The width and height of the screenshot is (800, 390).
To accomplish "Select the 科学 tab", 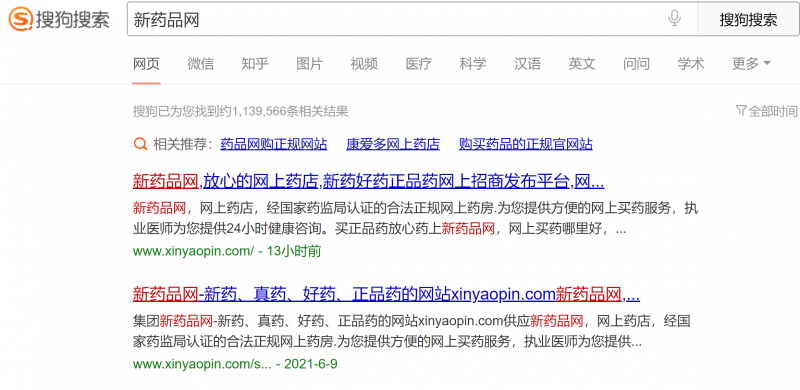I will [473, 64].
